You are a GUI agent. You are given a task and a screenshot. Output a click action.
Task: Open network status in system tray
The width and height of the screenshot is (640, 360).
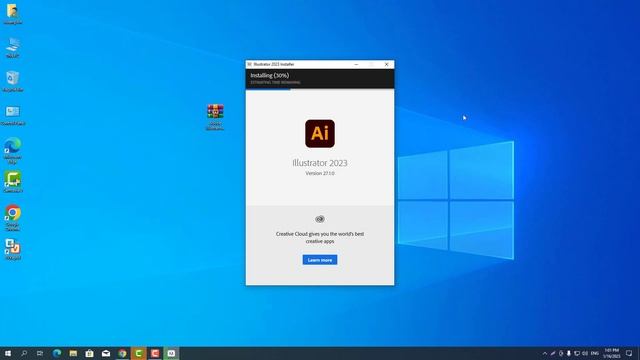[x=577, y=353]
